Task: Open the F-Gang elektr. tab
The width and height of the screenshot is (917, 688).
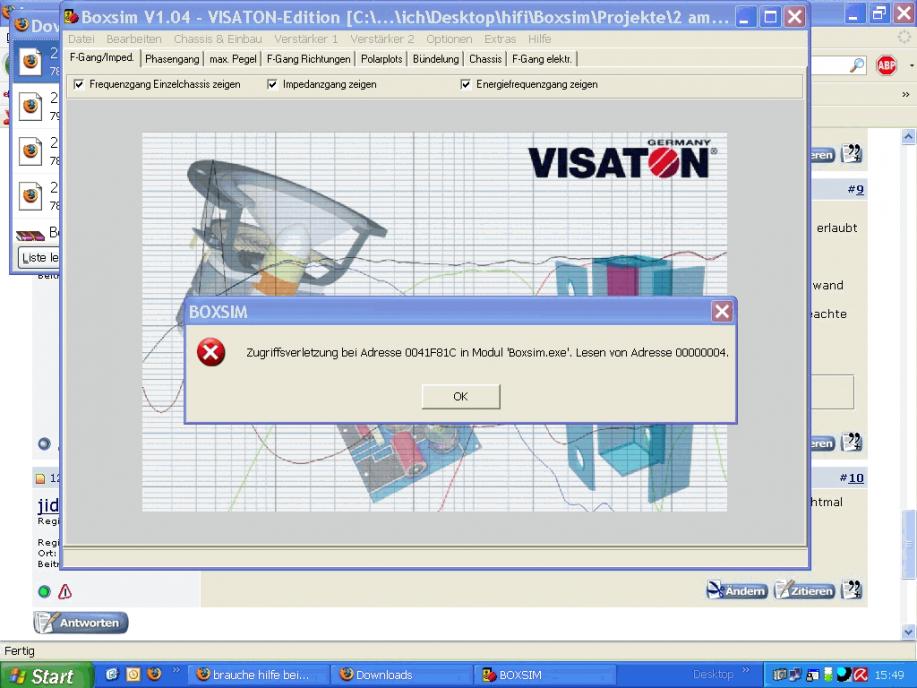Action: 542,59
